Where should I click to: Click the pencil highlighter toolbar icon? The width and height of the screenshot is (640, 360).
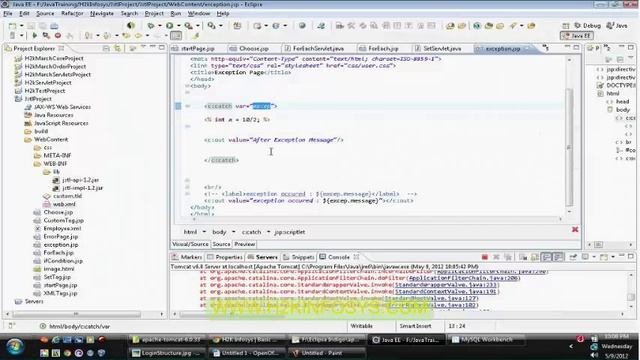(196, 36)
